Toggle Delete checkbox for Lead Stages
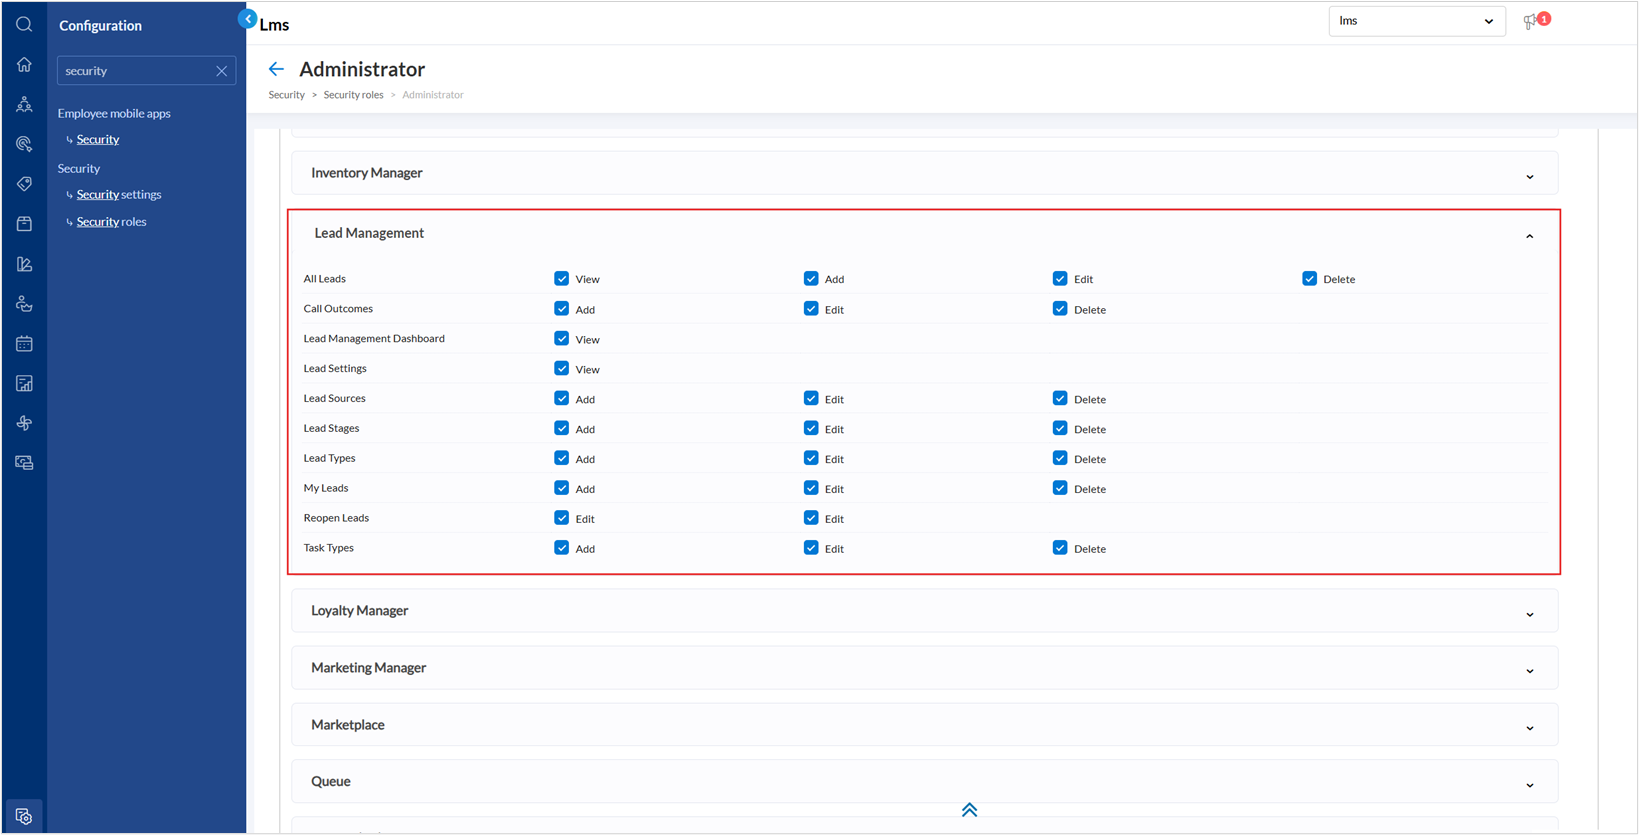Image resolution: width=1639 pixels, height=835 pixels. [x=1060, y=429]
